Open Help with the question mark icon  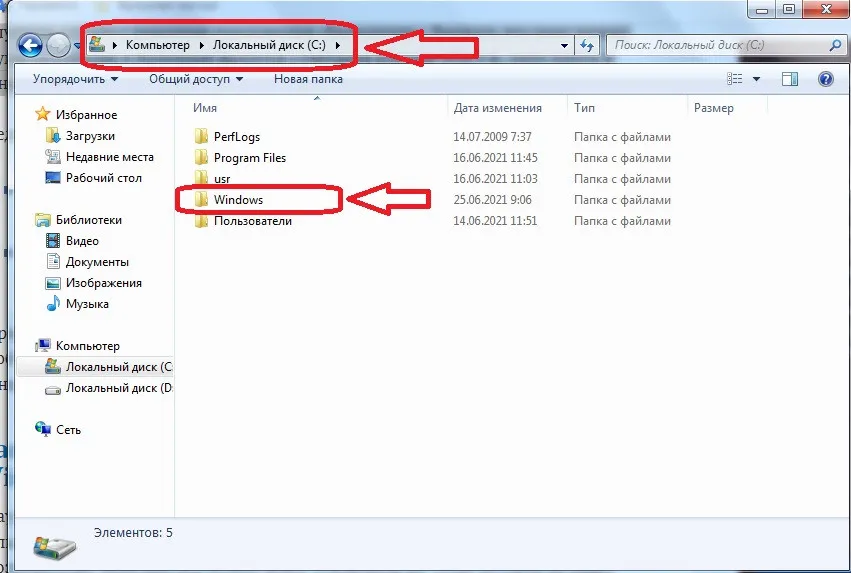click(x=825, y=79)
